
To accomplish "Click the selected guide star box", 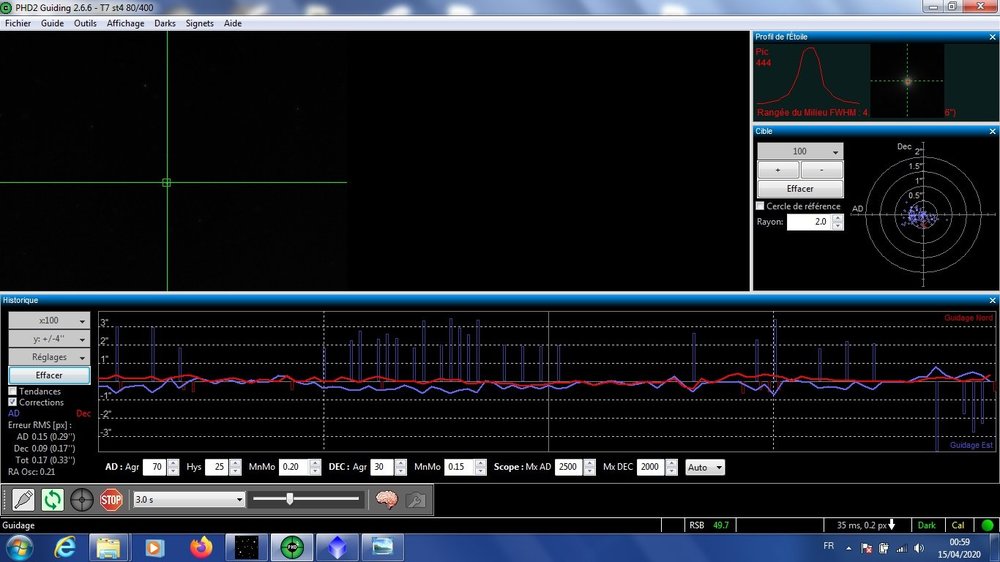I will (x=166, y=183).
